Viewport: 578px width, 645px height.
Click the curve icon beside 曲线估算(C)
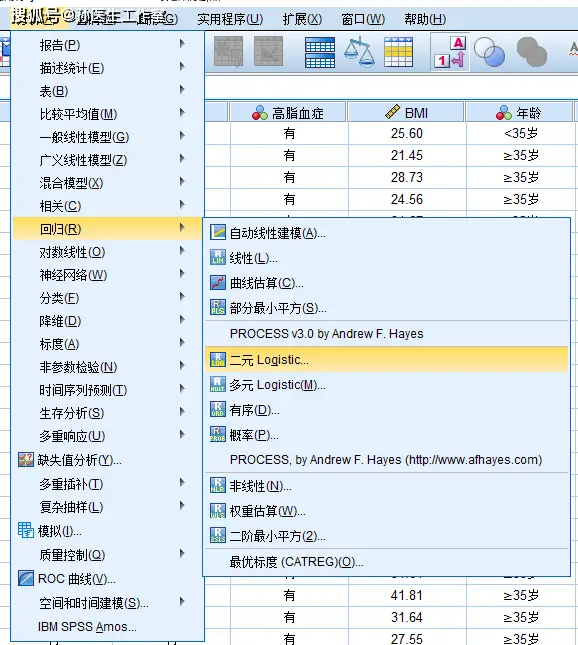218,282
